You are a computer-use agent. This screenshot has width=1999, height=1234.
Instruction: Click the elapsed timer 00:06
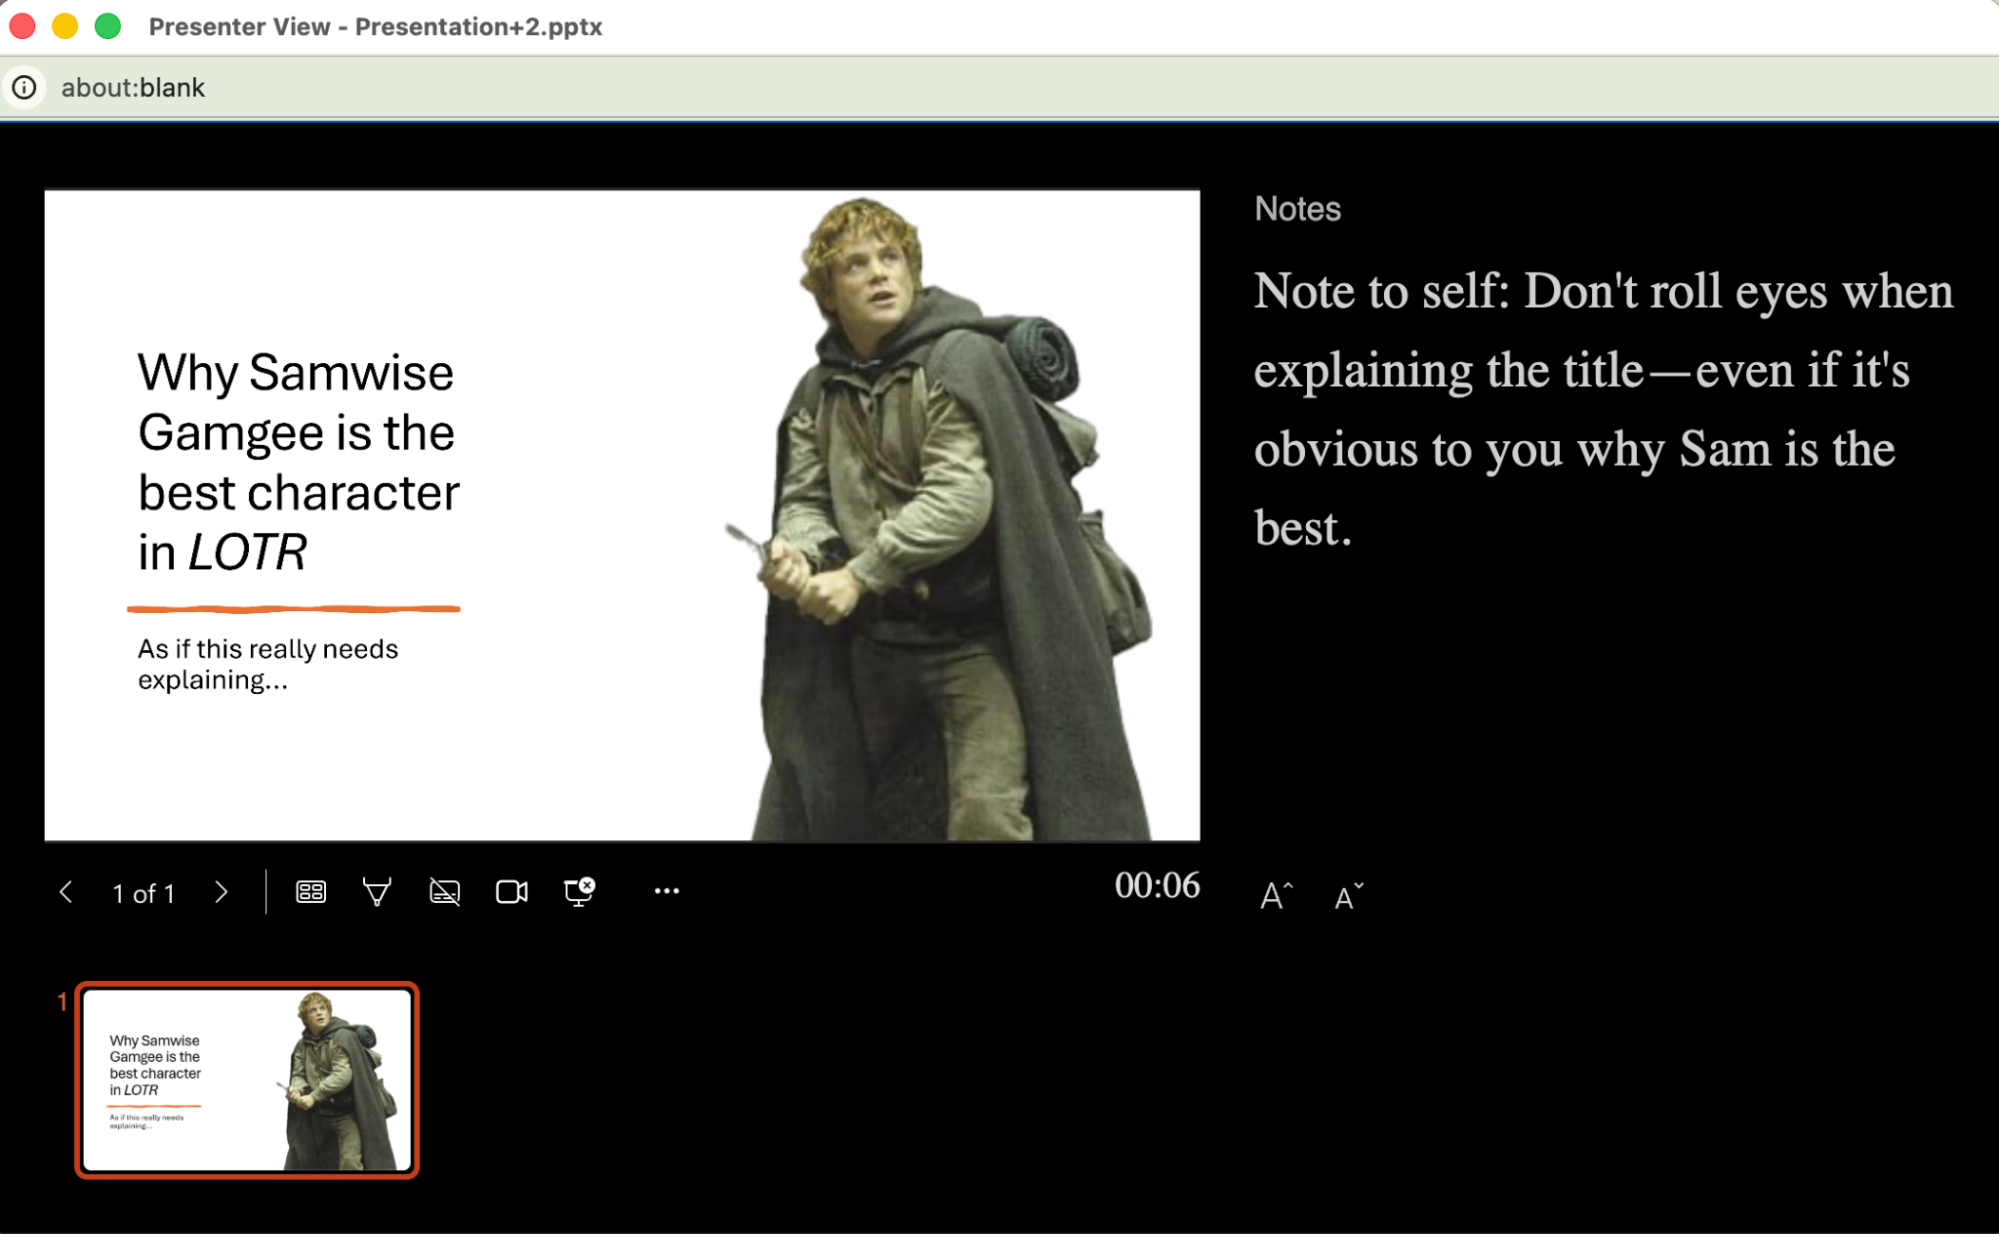pyautogui.click(x=1157, y=885)
